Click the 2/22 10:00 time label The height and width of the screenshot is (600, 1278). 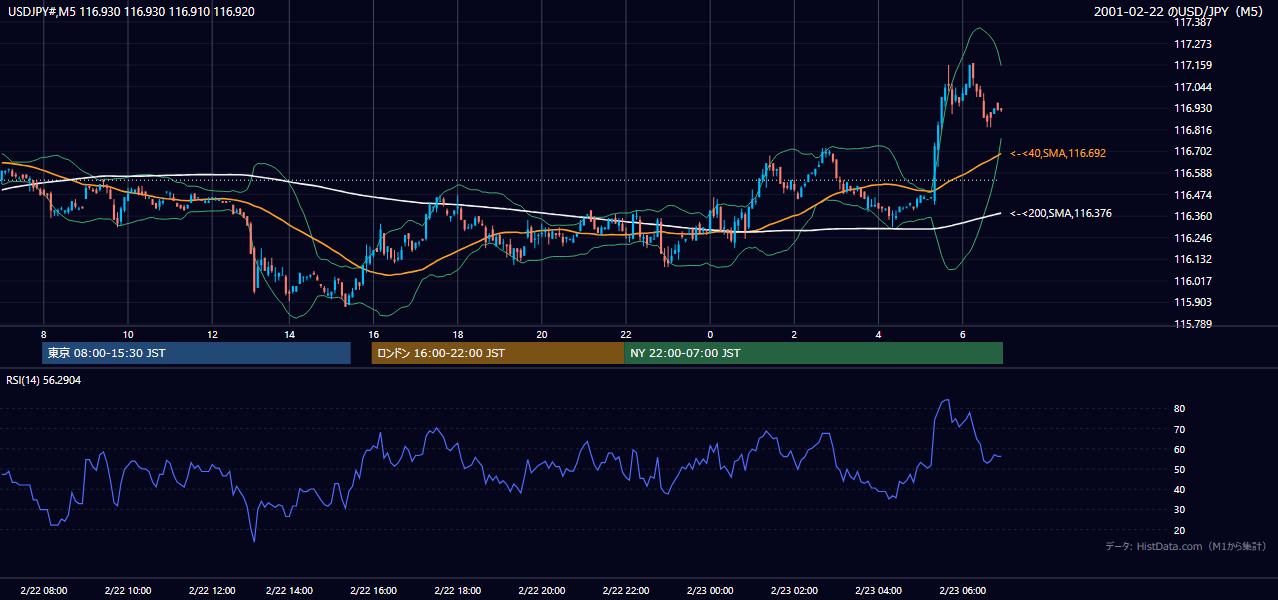(x=127, y=591)
